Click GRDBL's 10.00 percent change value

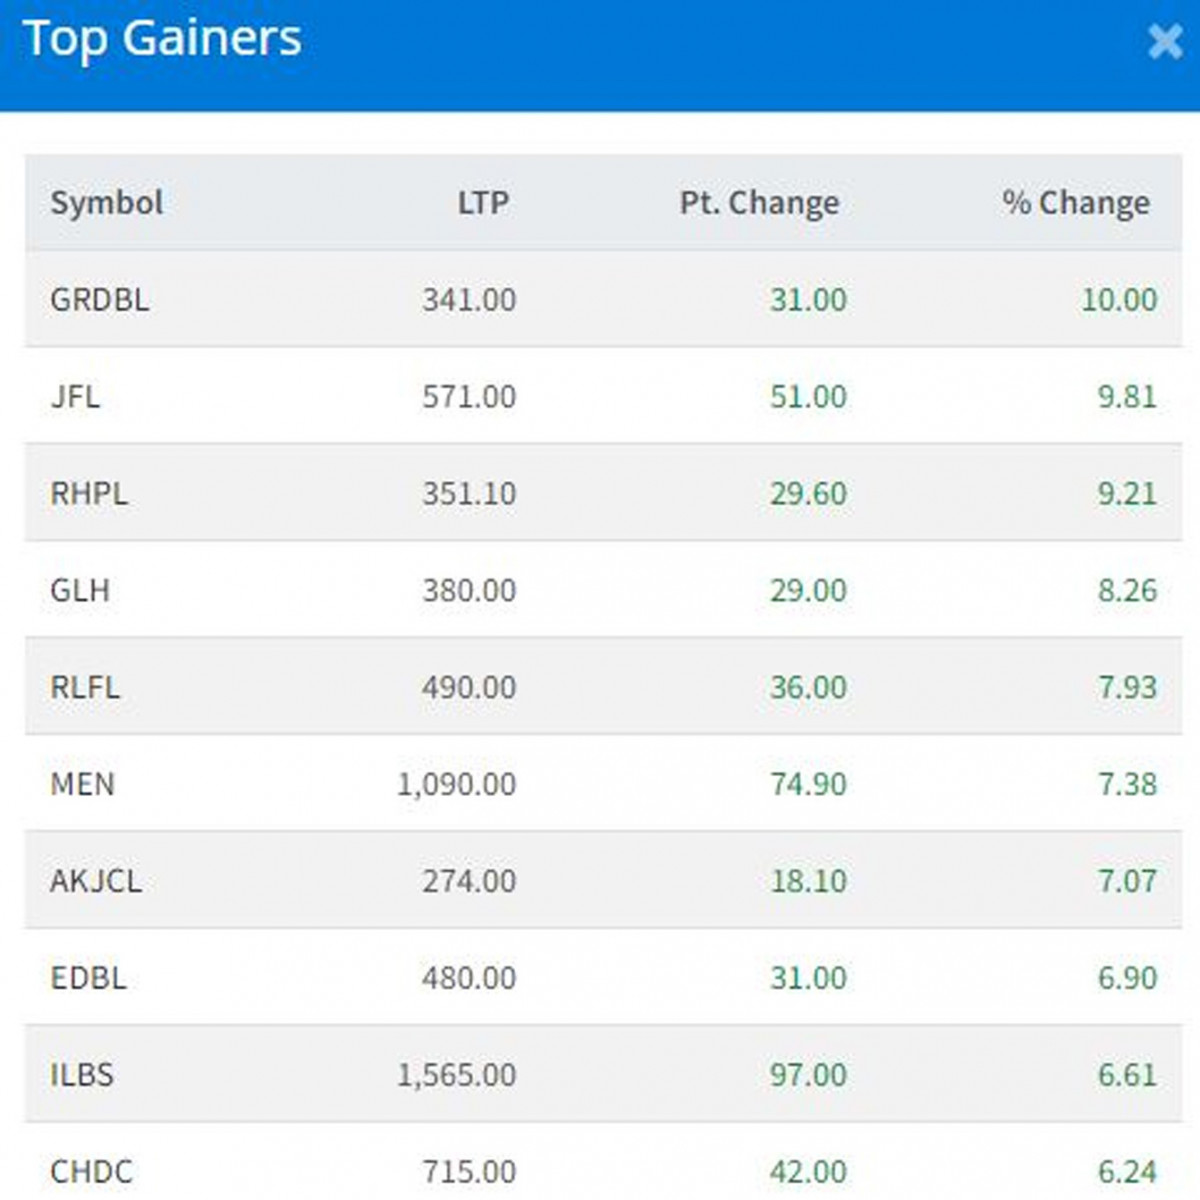1119,300
